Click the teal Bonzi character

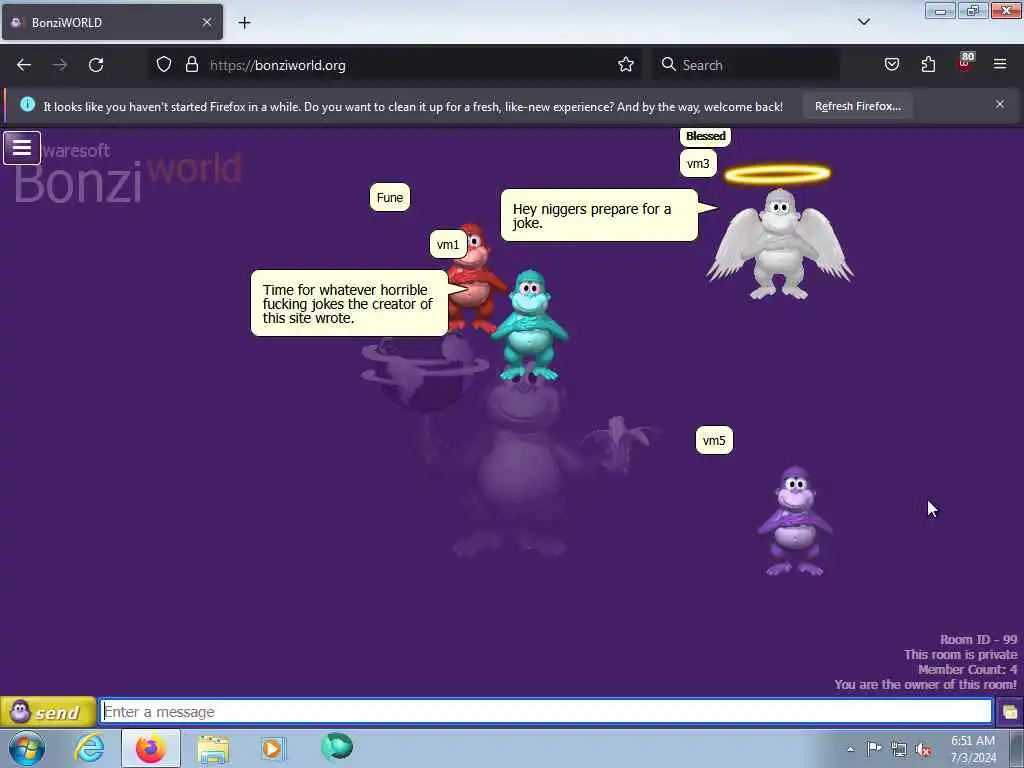point(530,325)
